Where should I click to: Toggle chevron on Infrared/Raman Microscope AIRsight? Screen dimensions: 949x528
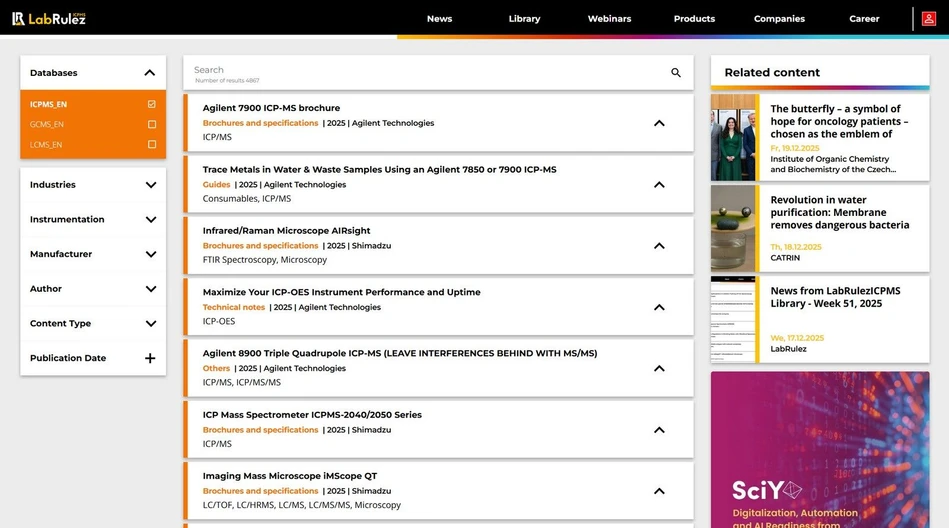tap(659, 245)
